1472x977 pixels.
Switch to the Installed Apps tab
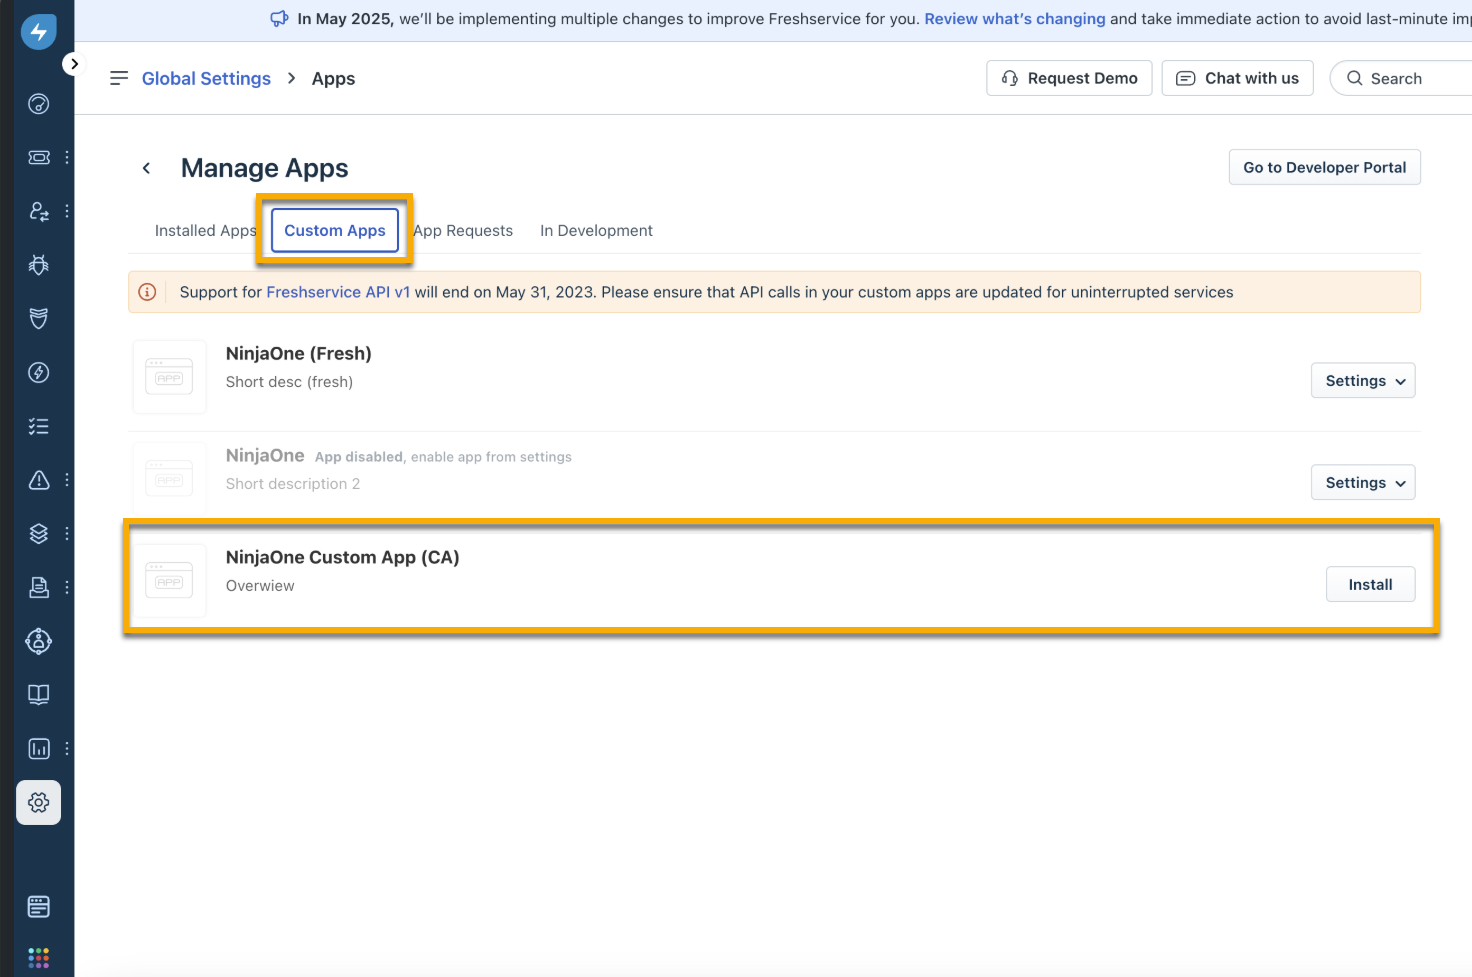click(x=205, y=231)
